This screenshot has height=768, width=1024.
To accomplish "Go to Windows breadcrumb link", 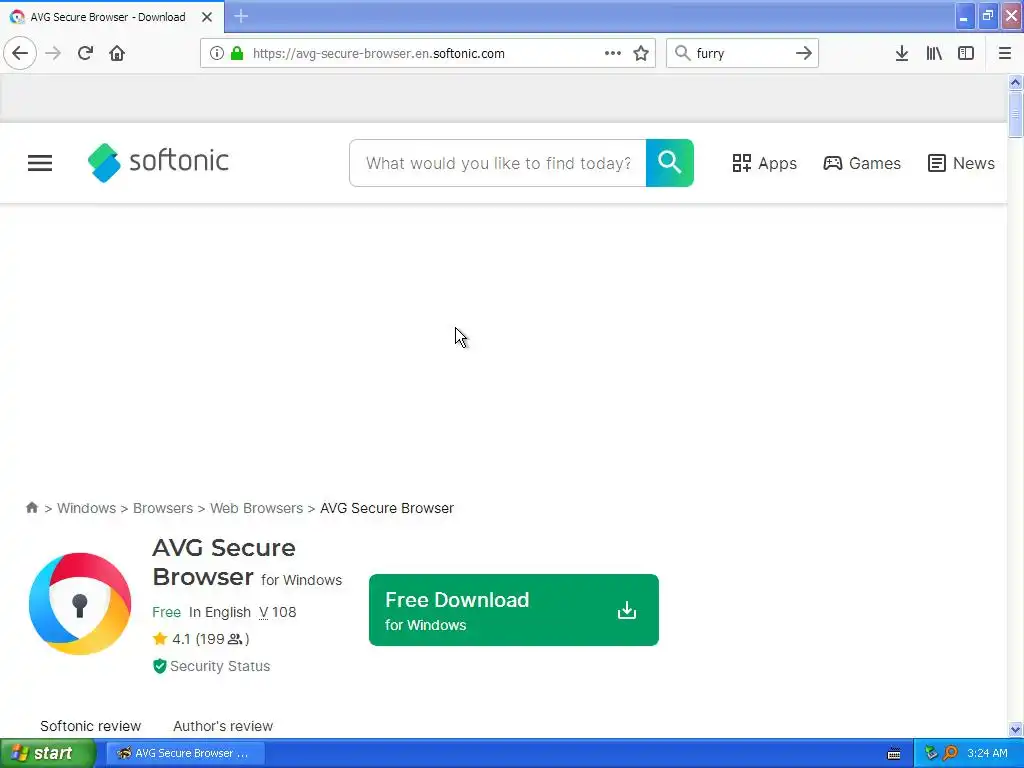I will tap(86, 508).
